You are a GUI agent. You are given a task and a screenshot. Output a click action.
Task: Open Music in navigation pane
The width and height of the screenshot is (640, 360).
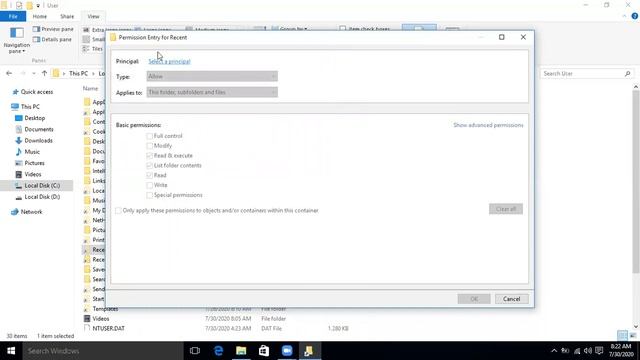point(28,152)
